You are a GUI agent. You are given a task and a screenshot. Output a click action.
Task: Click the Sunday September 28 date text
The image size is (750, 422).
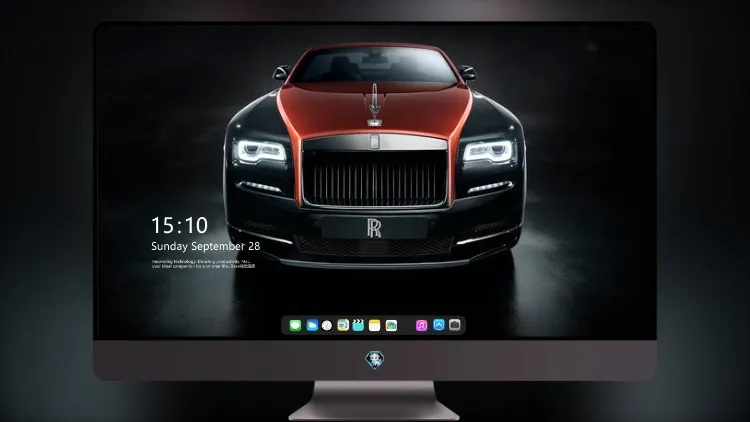(x=206, y=246)
